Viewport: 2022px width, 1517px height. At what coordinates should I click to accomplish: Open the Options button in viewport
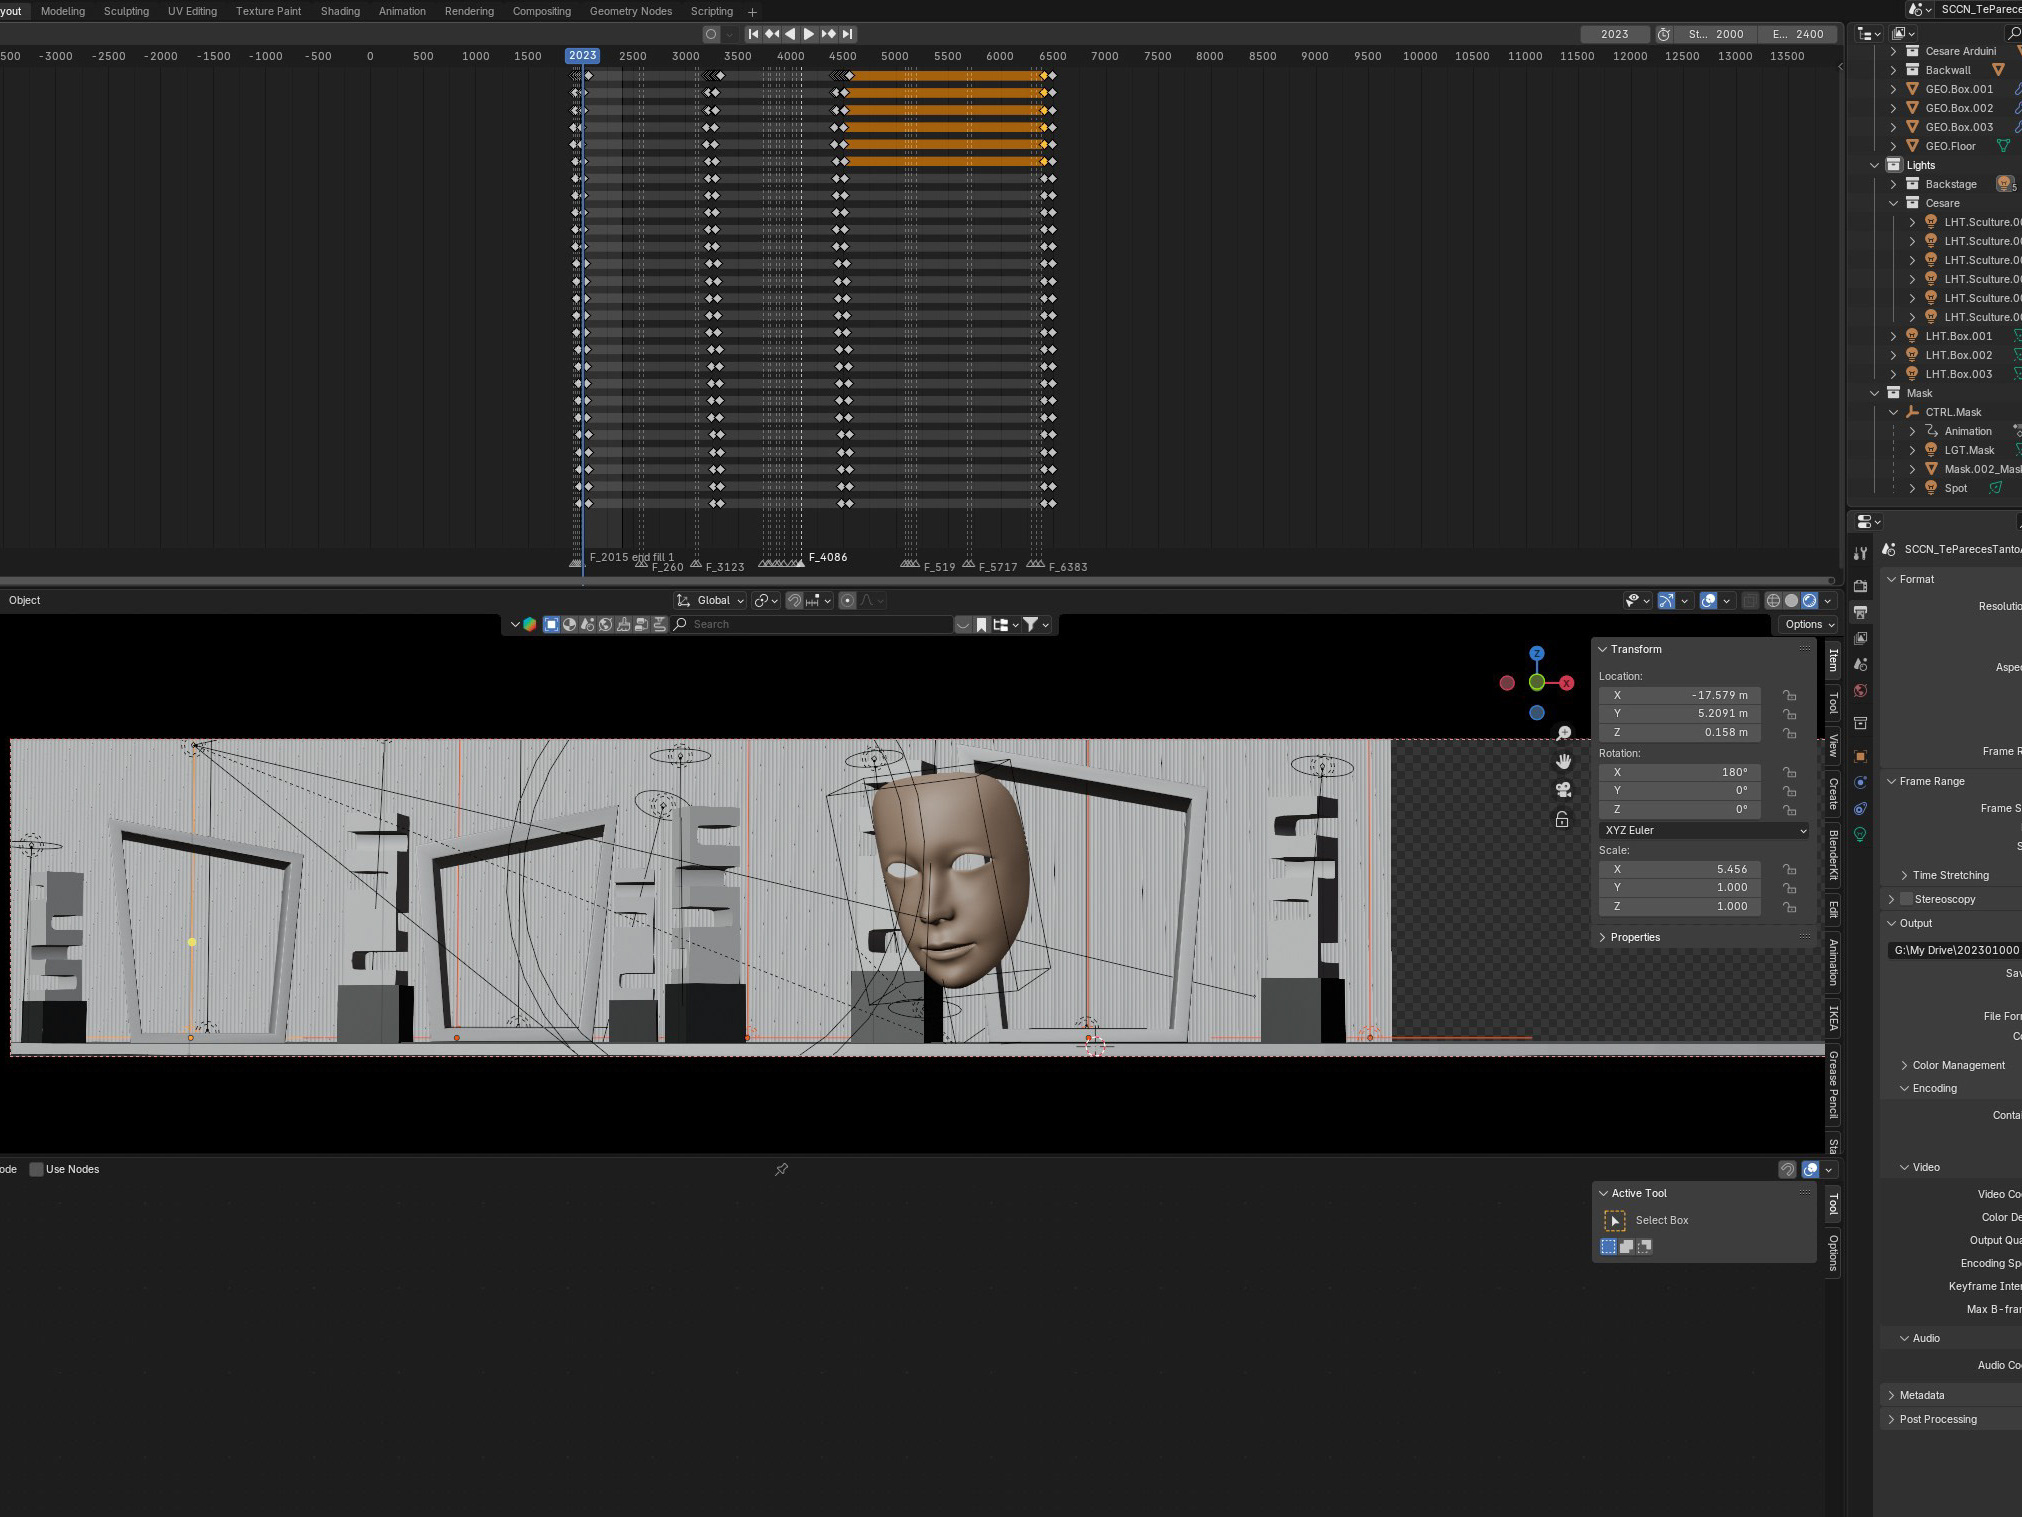click(x=1809, y=624)
